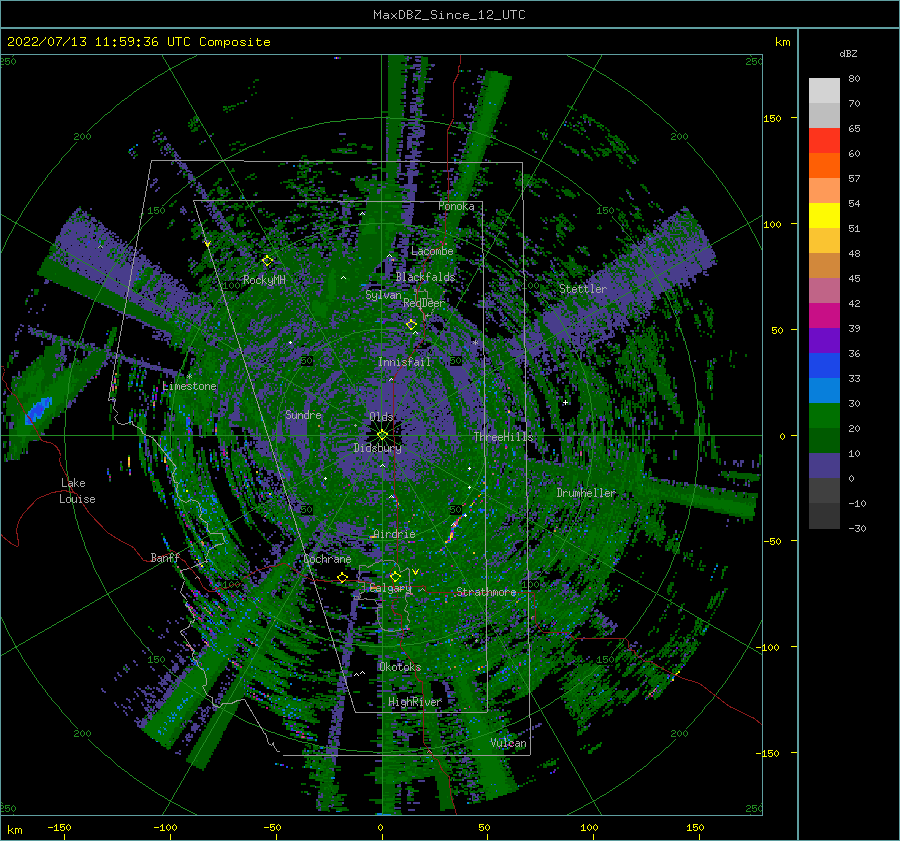The height and width of the screenshot is (841, 900).
Task: Click the Lacombe label
Action: pos(432,251)
